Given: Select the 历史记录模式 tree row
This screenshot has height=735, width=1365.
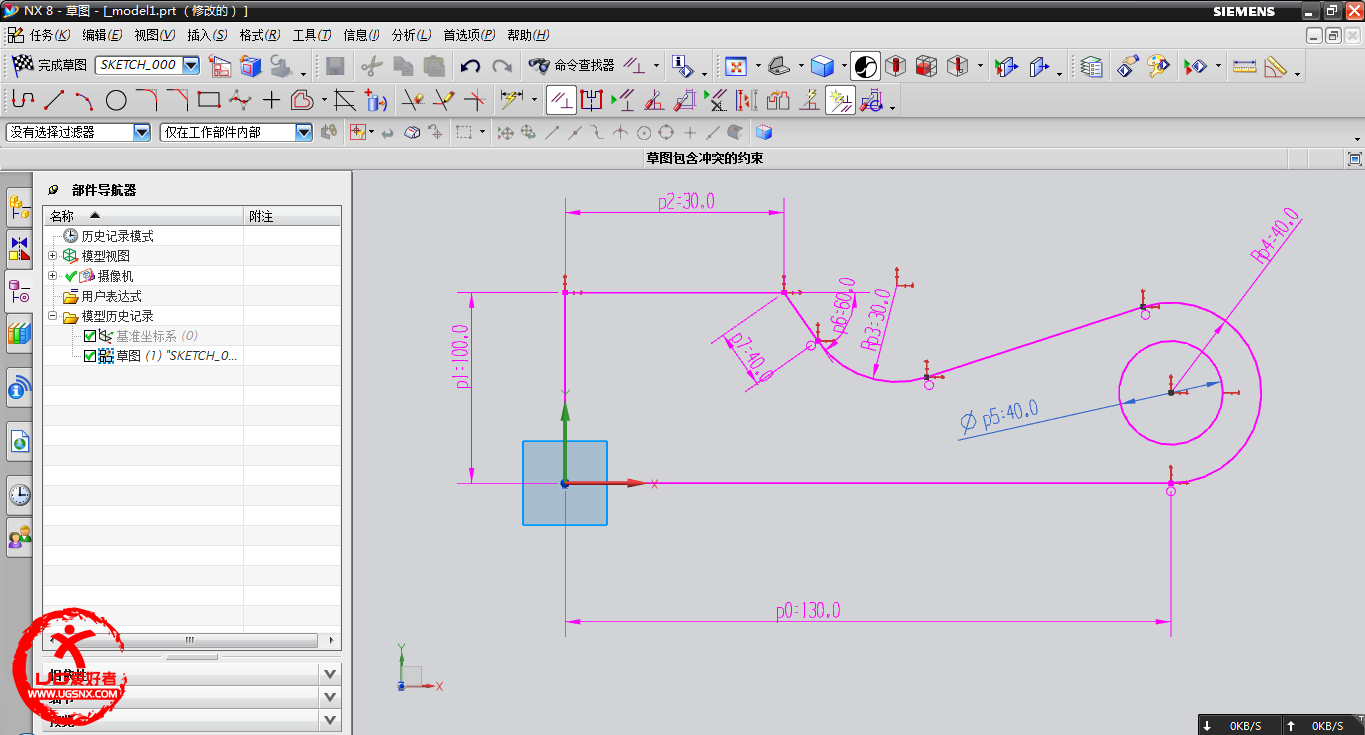Looking at the screenshot, I should click(192, 236).
